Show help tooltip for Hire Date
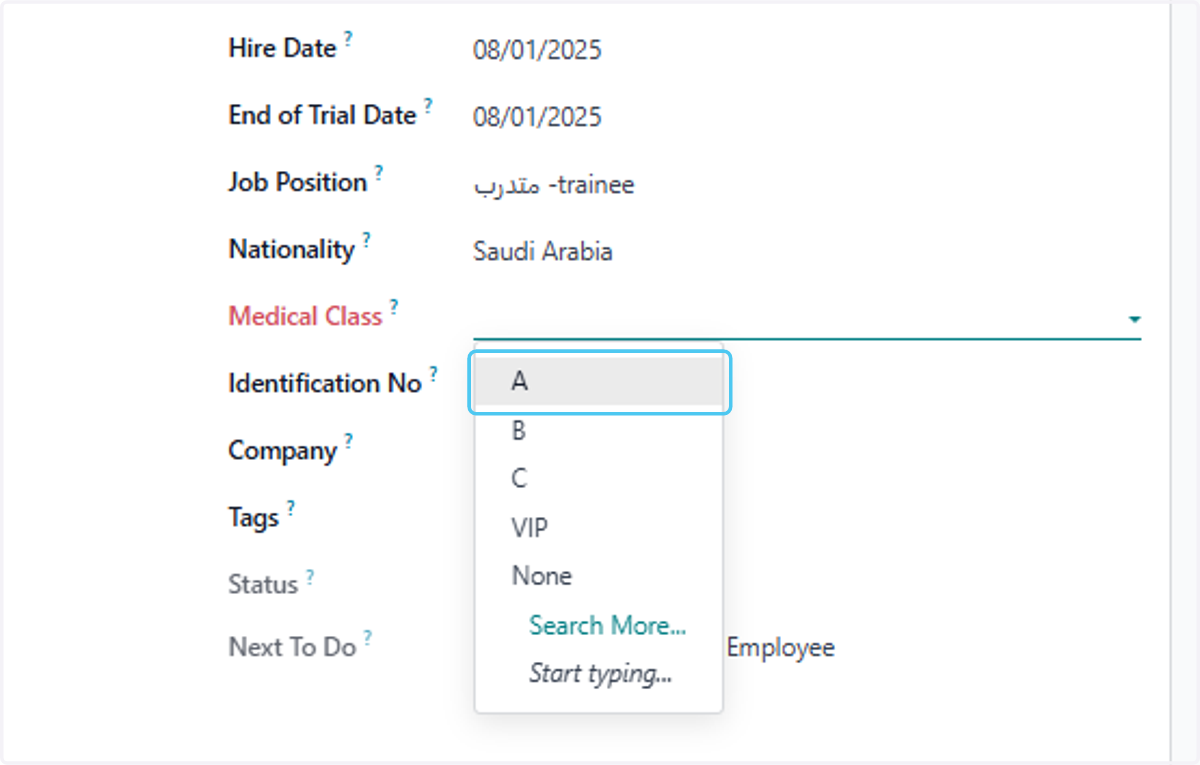 (349, 38)
